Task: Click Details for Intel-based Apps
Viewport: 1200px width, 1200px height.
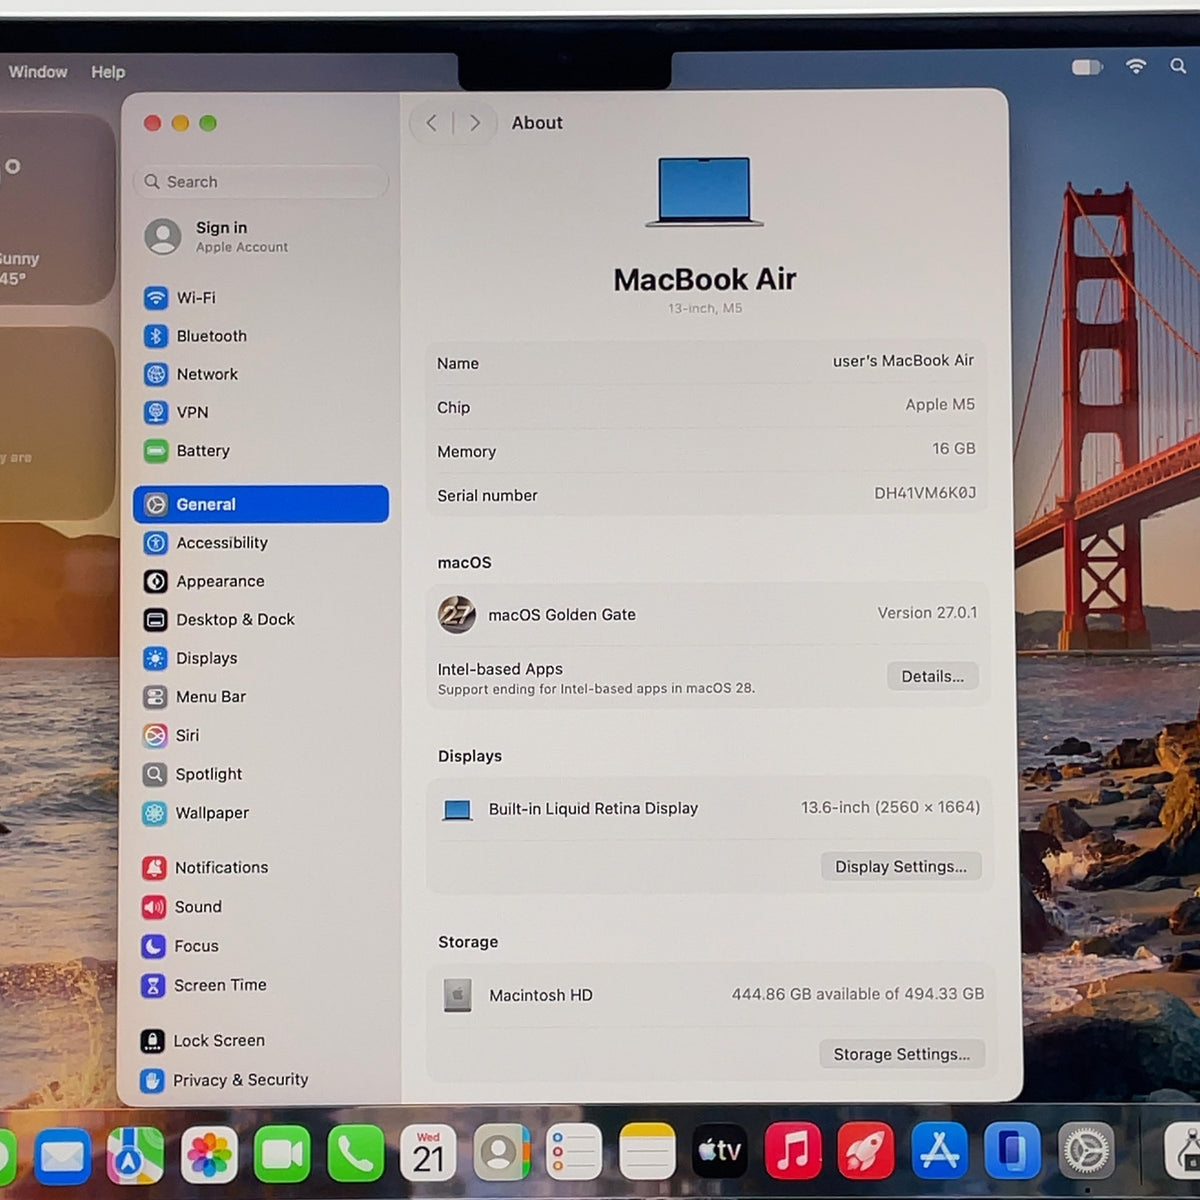Action: click(x=933, y=676)
